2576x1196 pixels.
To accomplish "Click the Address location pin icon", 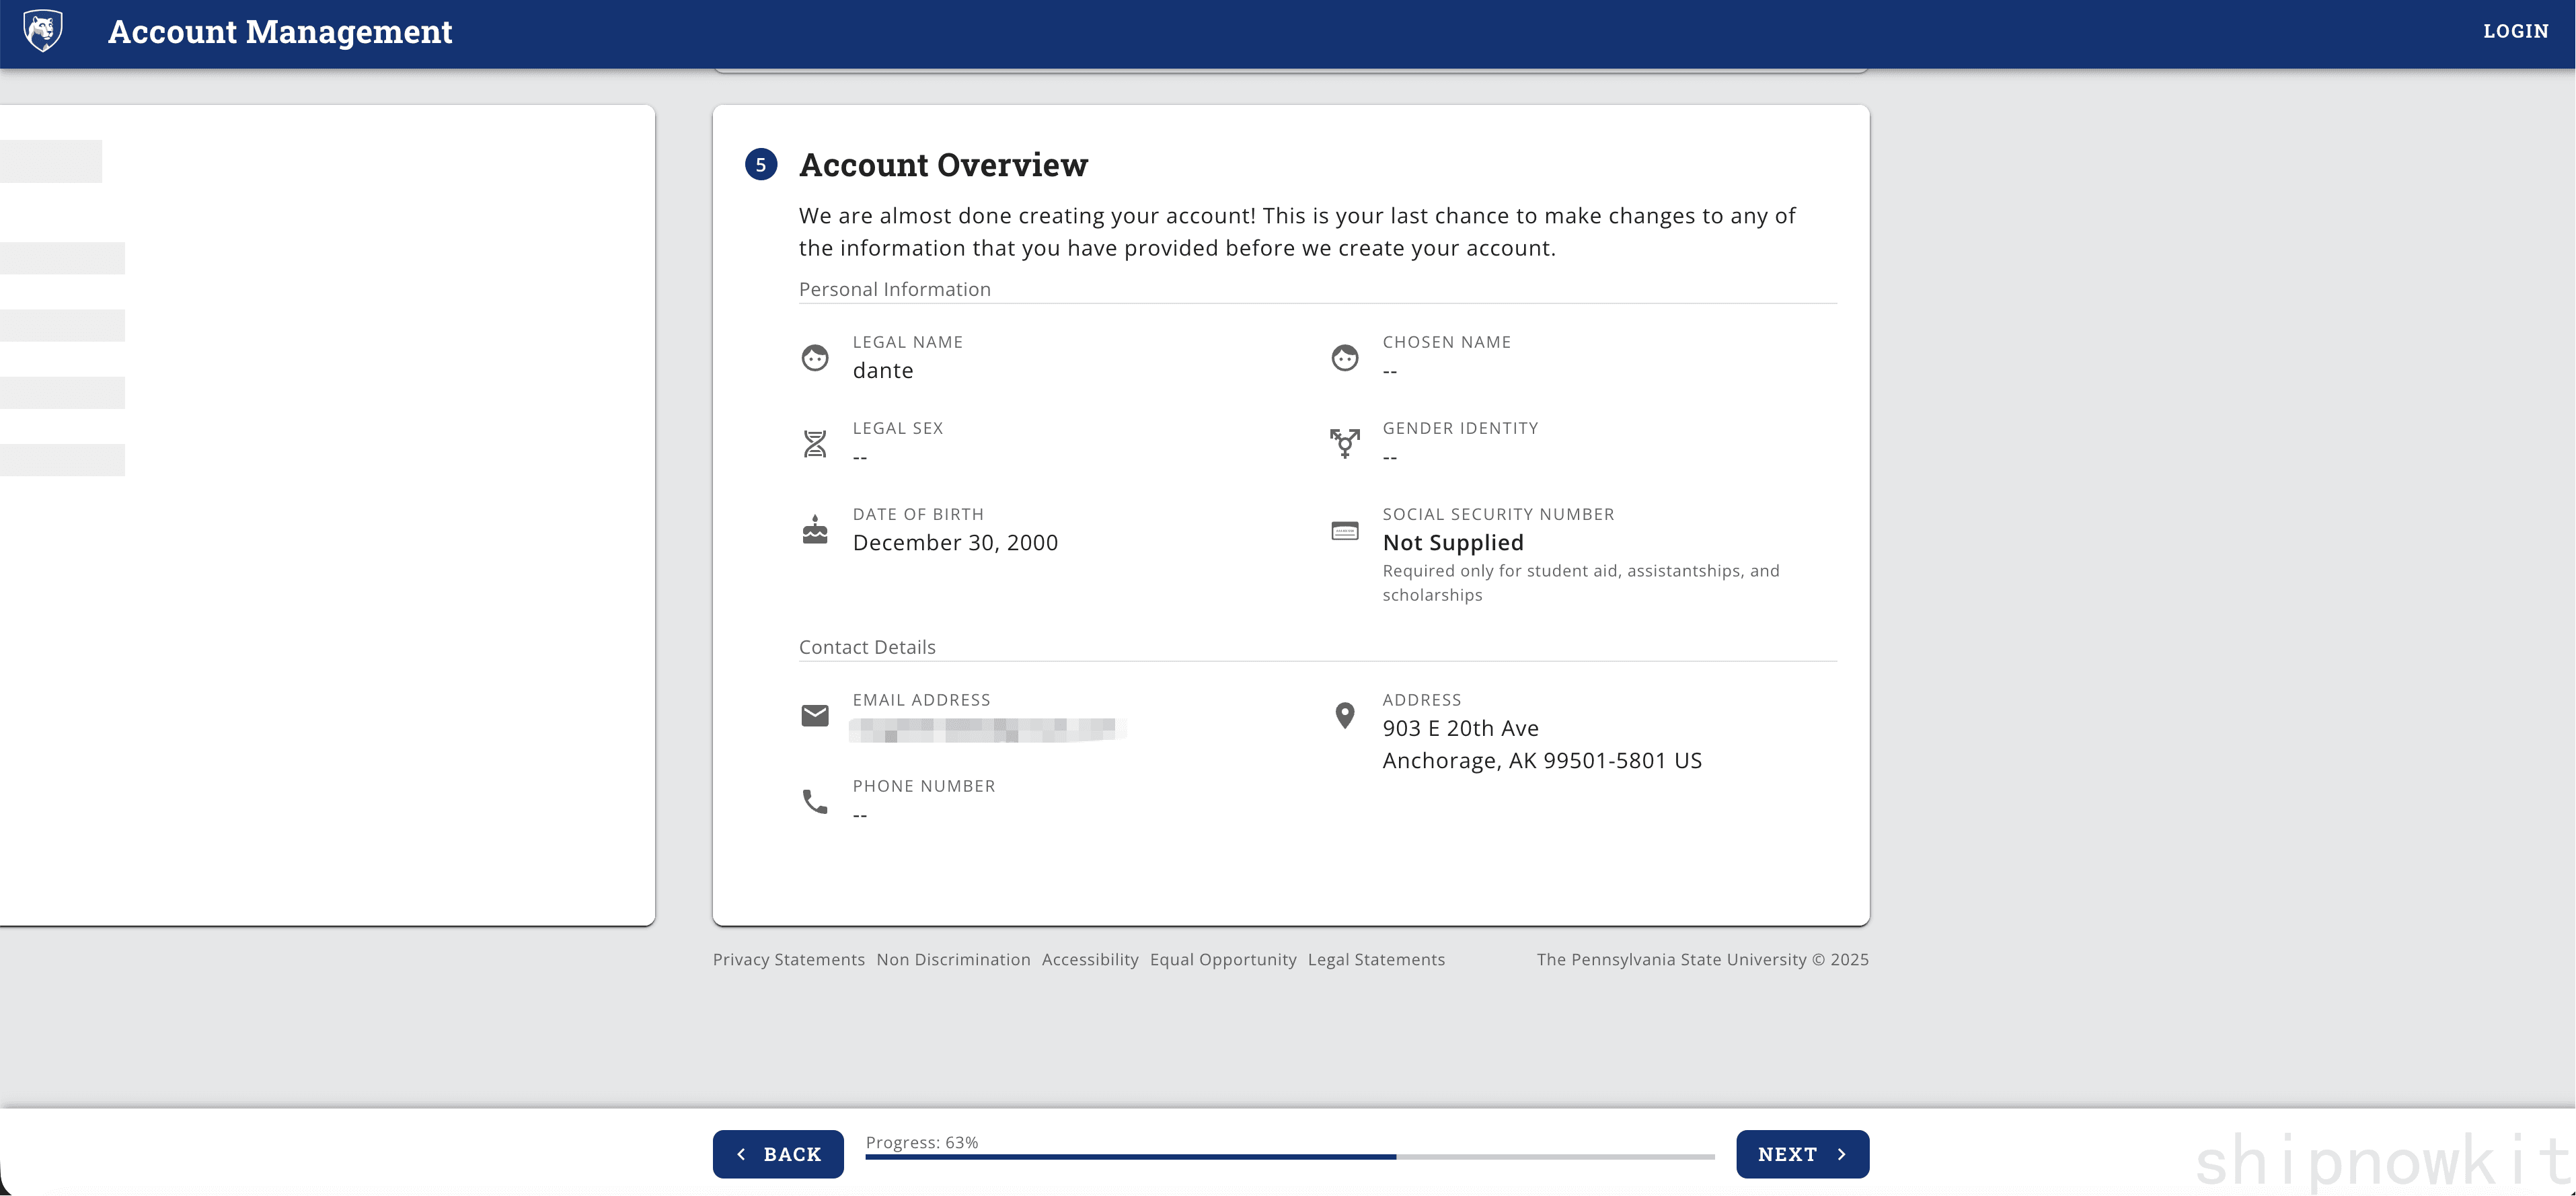I will 1345,715.
